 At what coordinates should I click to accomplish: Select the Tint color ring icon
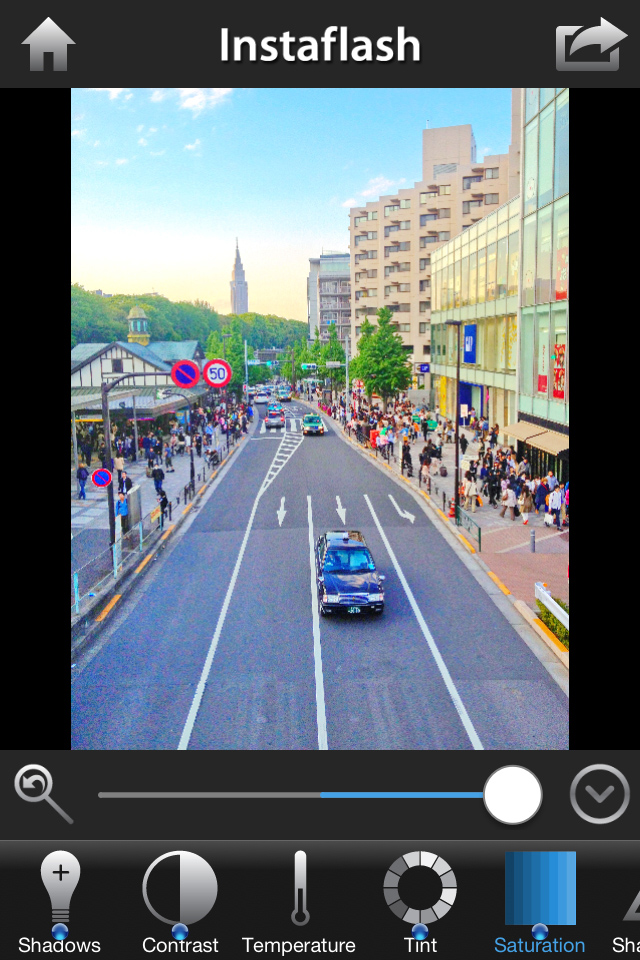[420, 886]
